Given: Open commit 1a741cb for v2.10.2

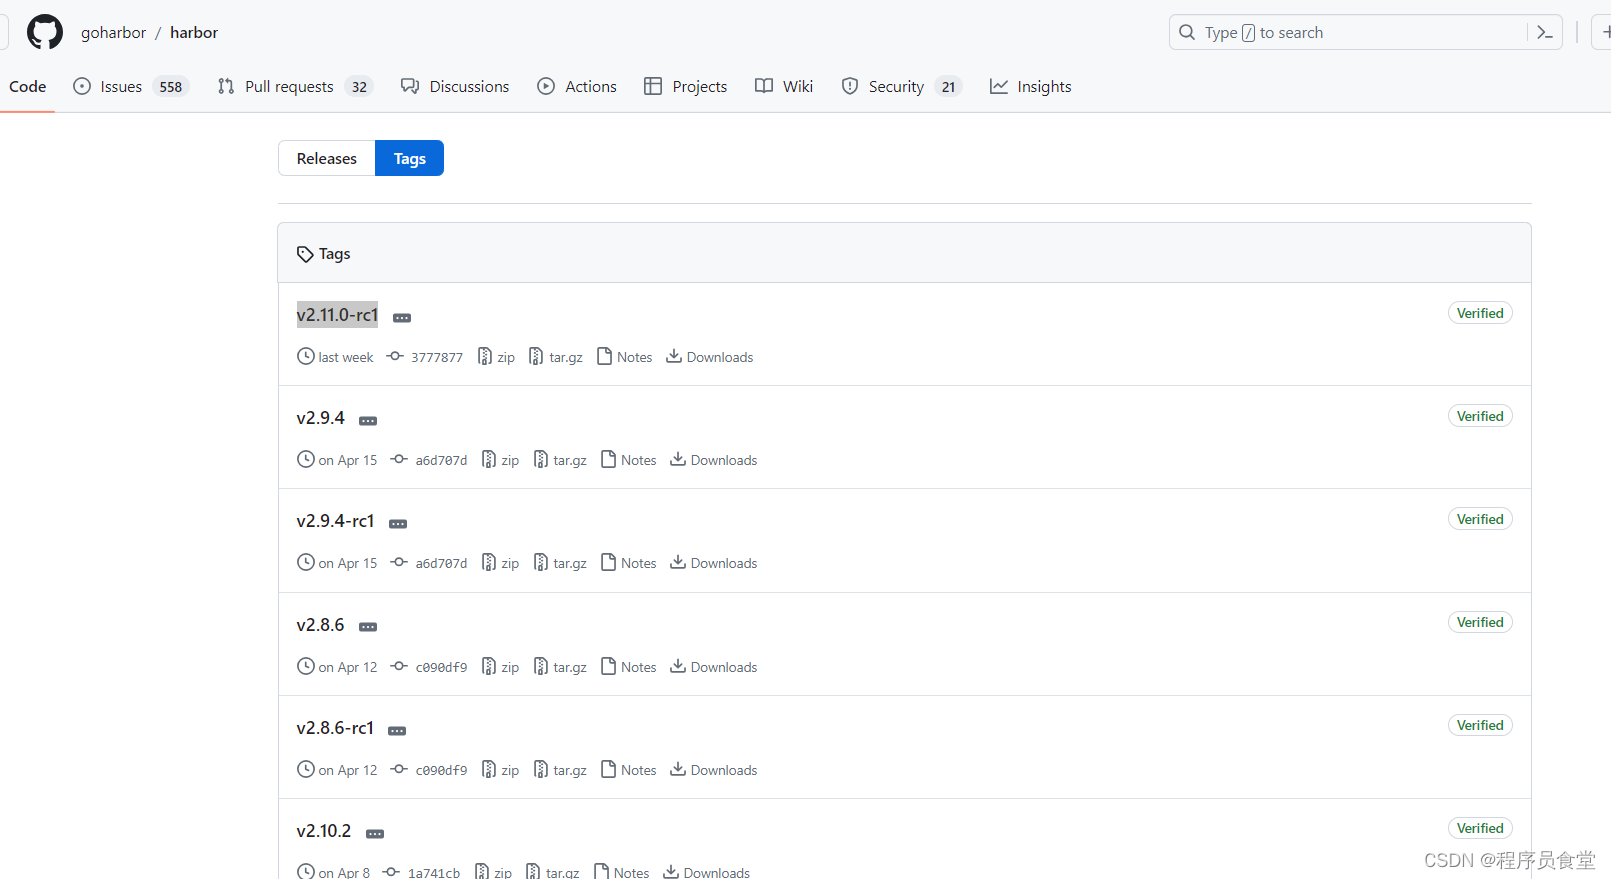Looking at the screenshot, I should pyautogui.click(x=421, y=872).
